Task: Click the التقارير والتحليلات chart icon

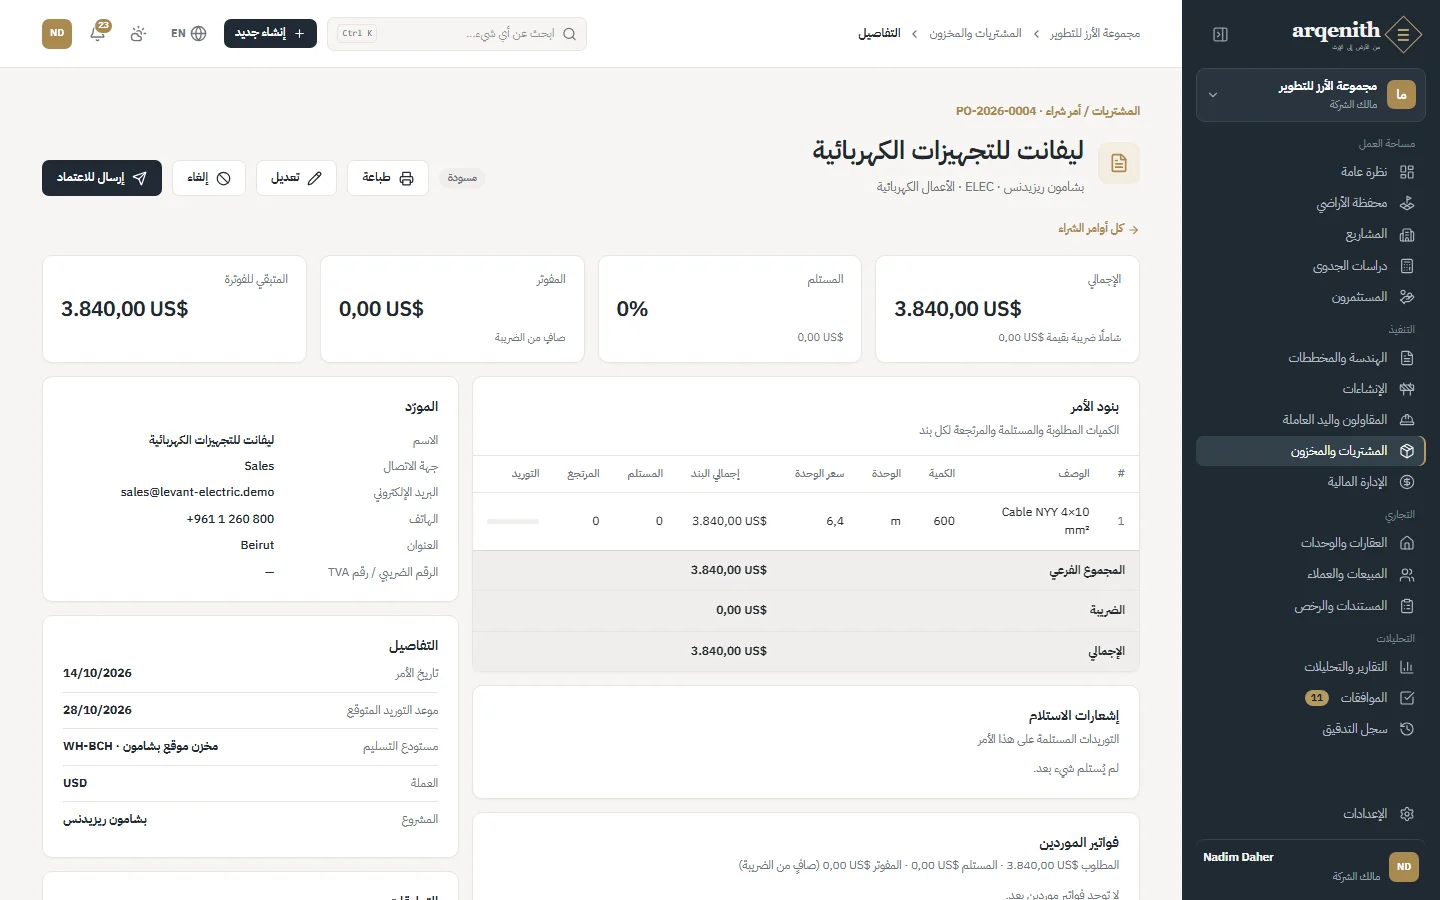Action: click(1407, 667)
